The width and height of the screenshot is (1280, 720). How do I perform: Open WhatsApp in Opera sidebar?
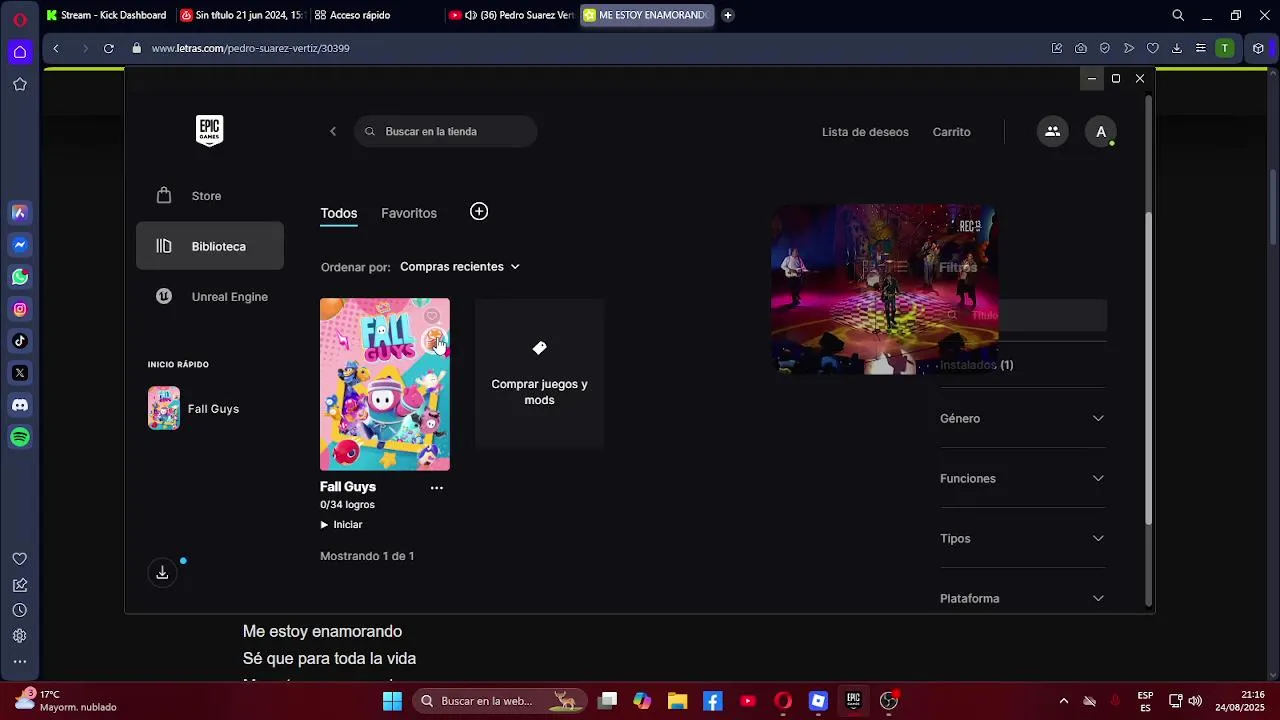(x=20, y=277)
